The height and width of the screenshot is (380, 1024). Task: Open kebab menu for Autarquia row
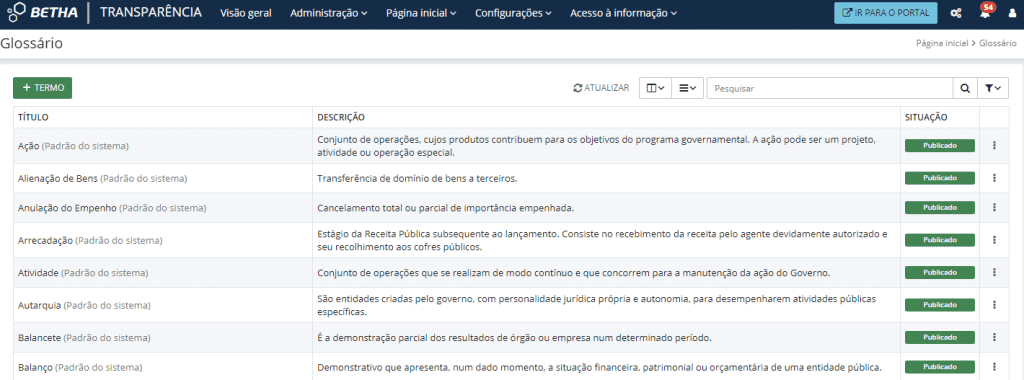(994, 304)
